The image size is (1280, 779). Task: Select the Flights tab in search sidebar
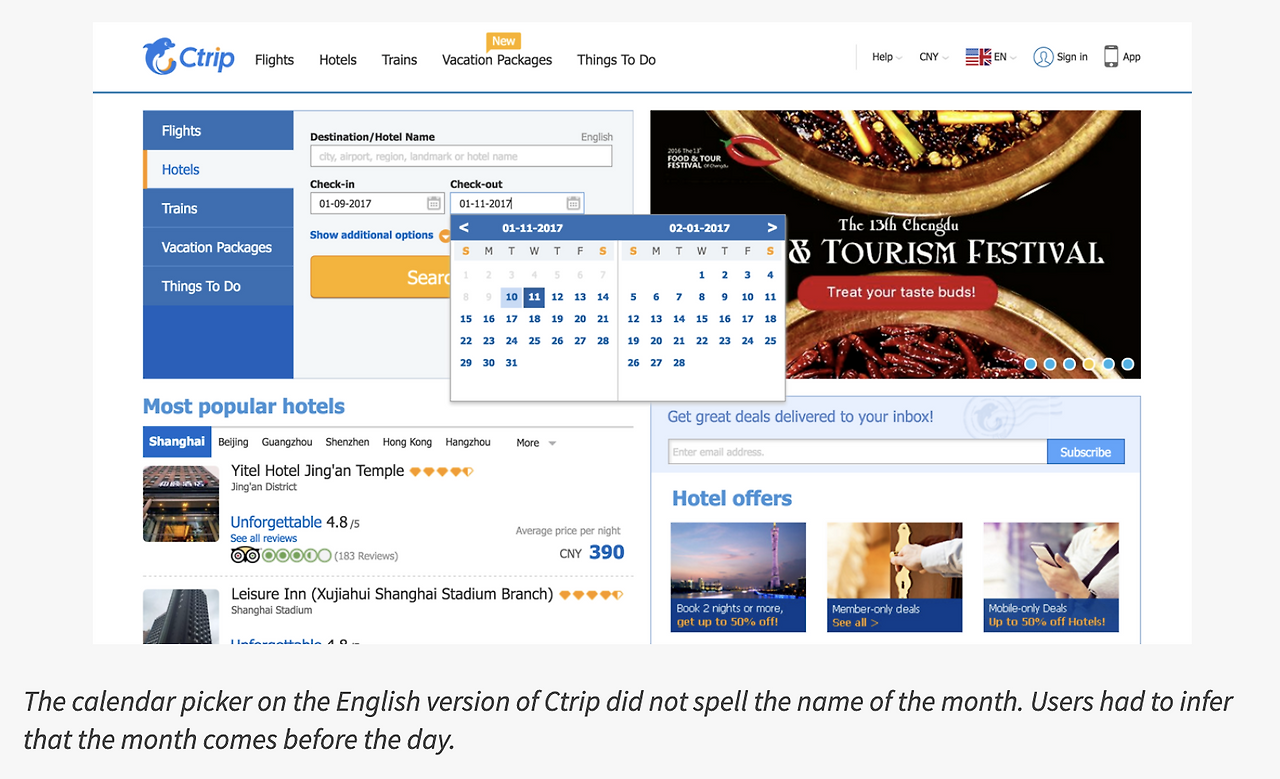coord(218,130)
